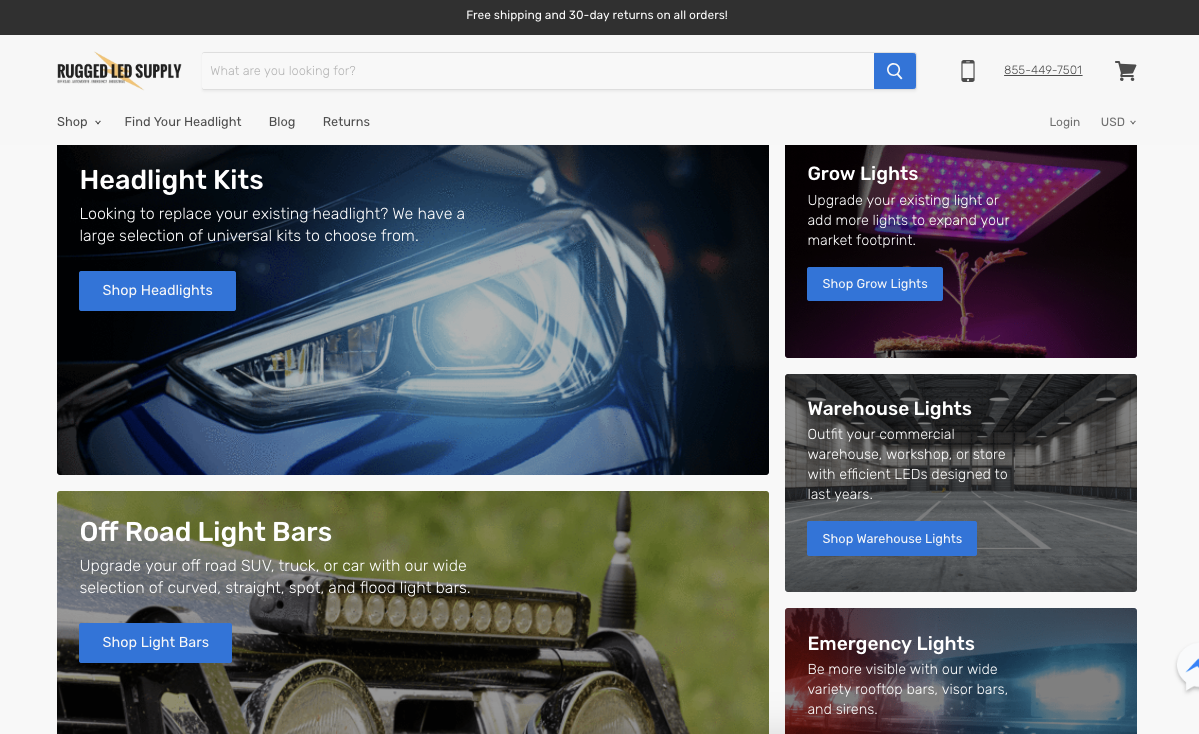Click the Warehouse Lights heading

[x=889, y=409]
